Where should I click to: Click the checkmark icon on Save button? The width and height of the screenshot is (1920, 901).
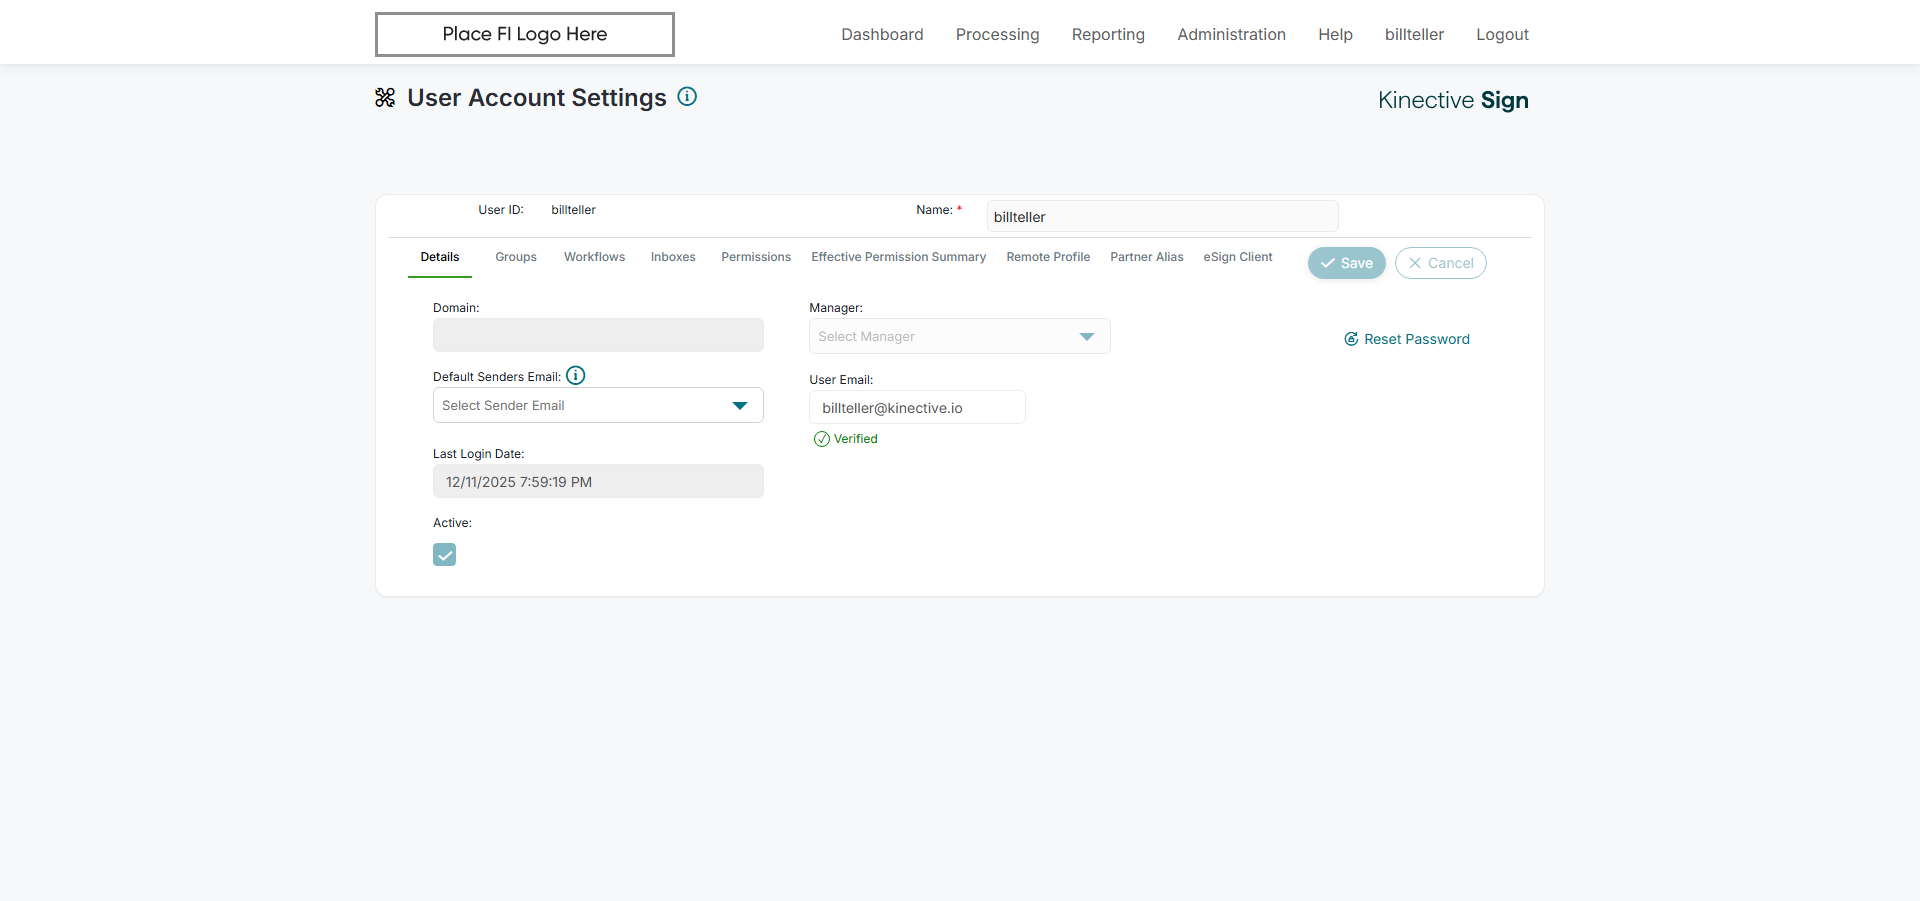(x=1328, y=263)
